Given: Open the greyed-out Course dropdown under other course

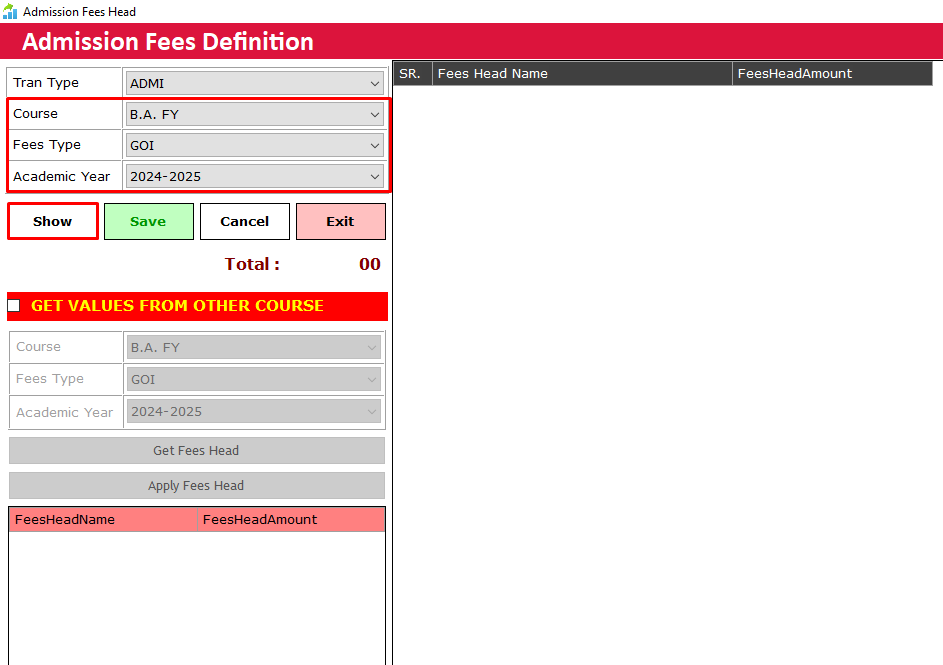Looking at the screenshot, I should [x=255, y=347].
